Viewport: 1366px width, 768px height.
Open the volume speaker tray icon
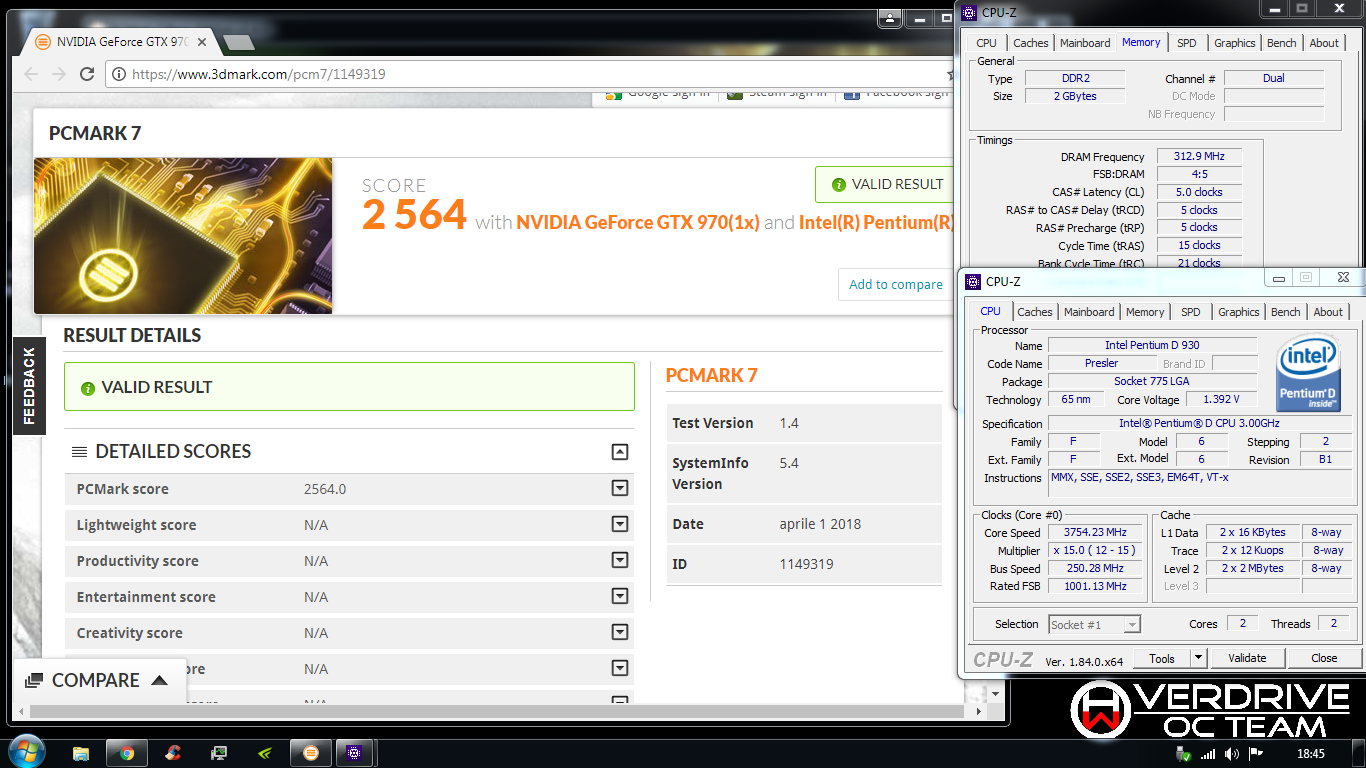[1232, 754]
